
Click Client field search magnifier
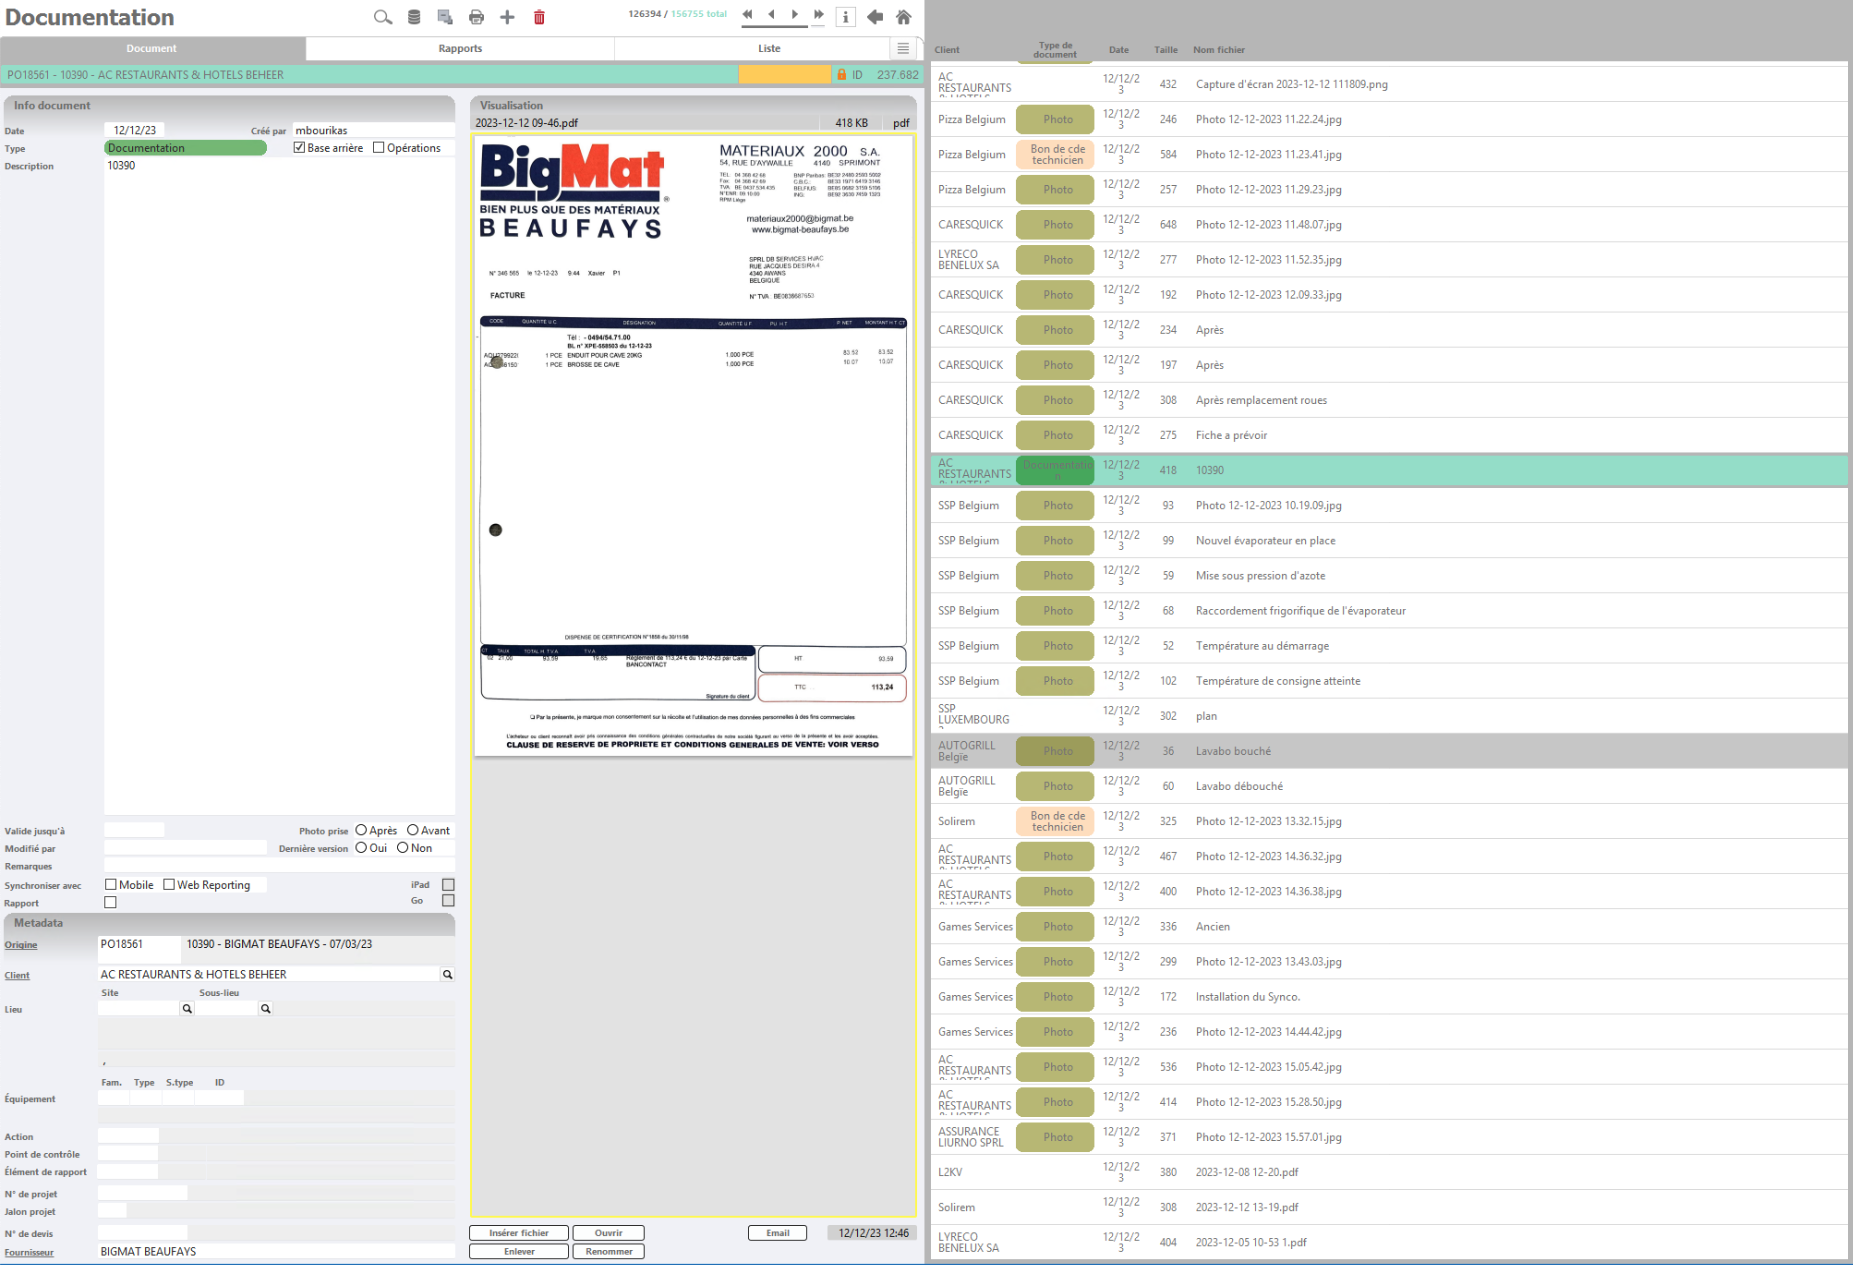point(448,975)
